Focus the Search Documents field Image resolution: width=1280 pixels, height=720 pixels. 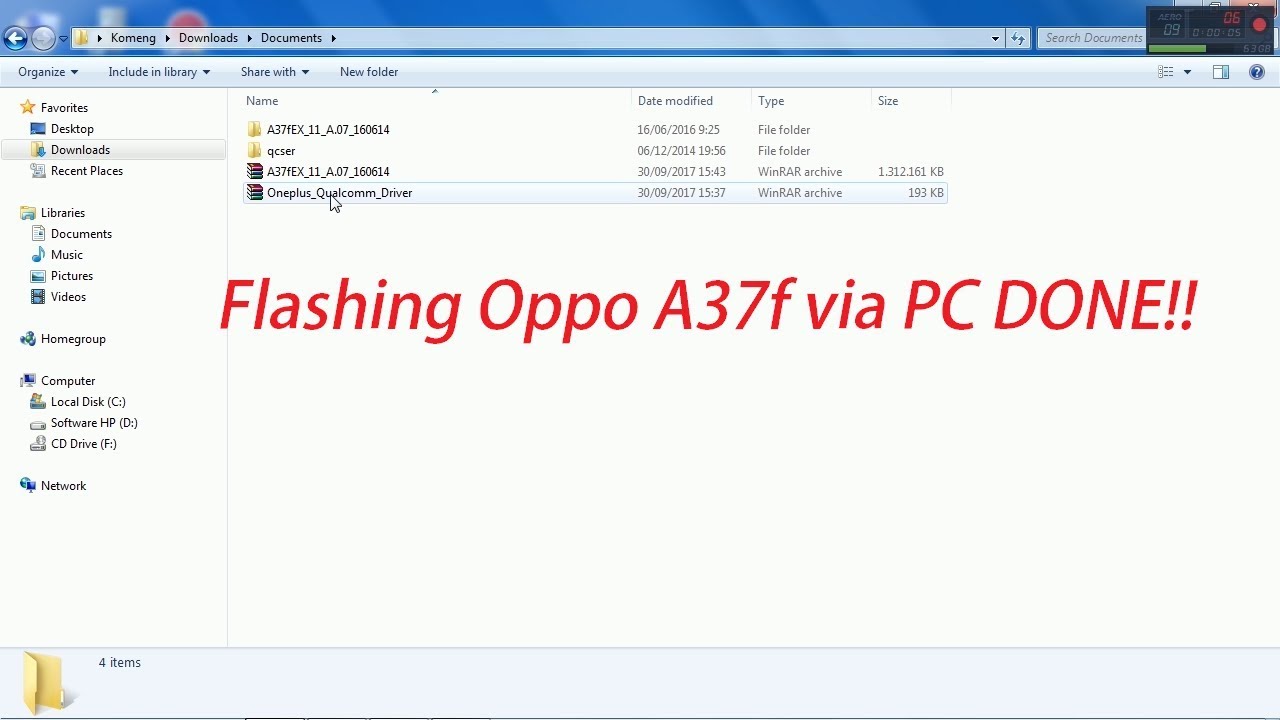pos(1092,38)
